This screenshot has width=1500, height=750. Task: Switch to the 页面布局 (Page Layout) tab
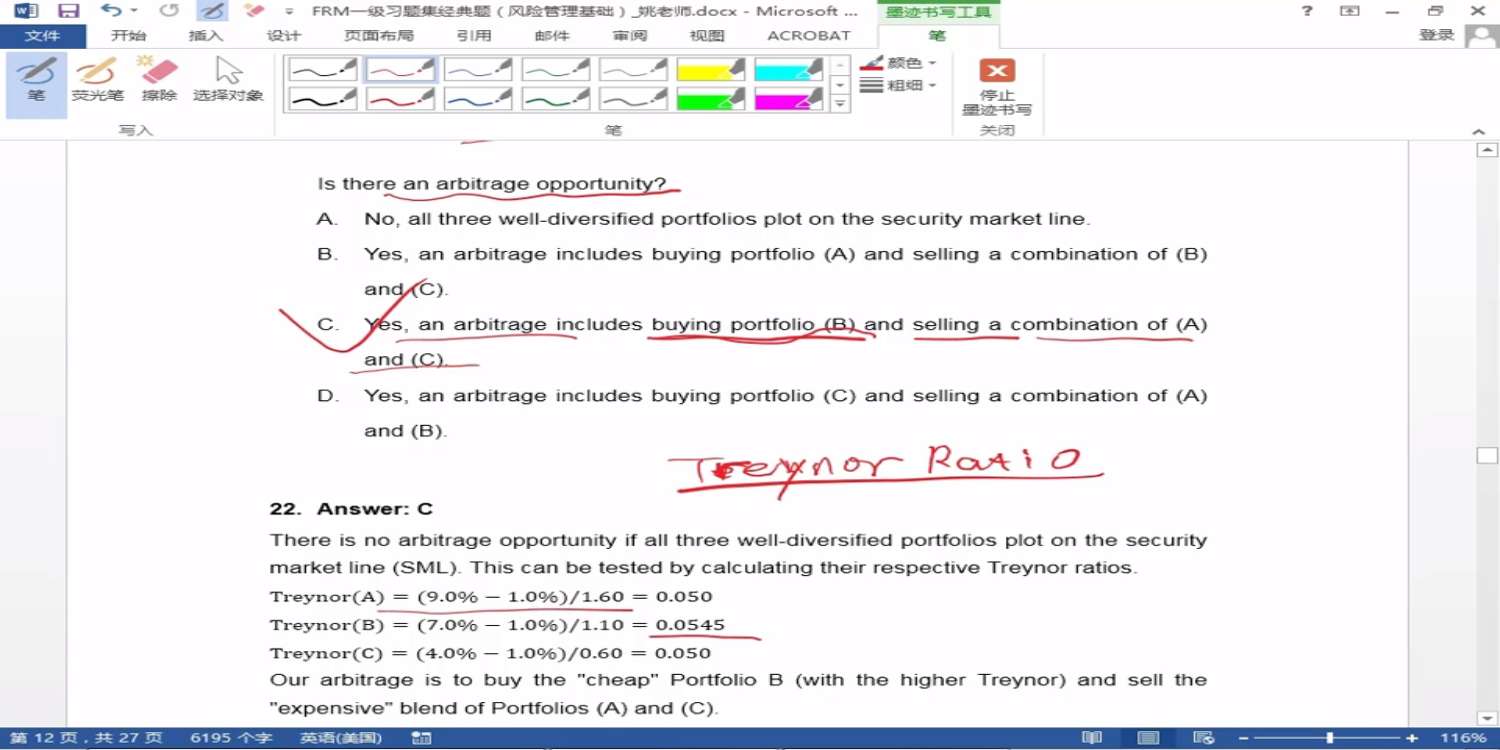pos(379,36)
